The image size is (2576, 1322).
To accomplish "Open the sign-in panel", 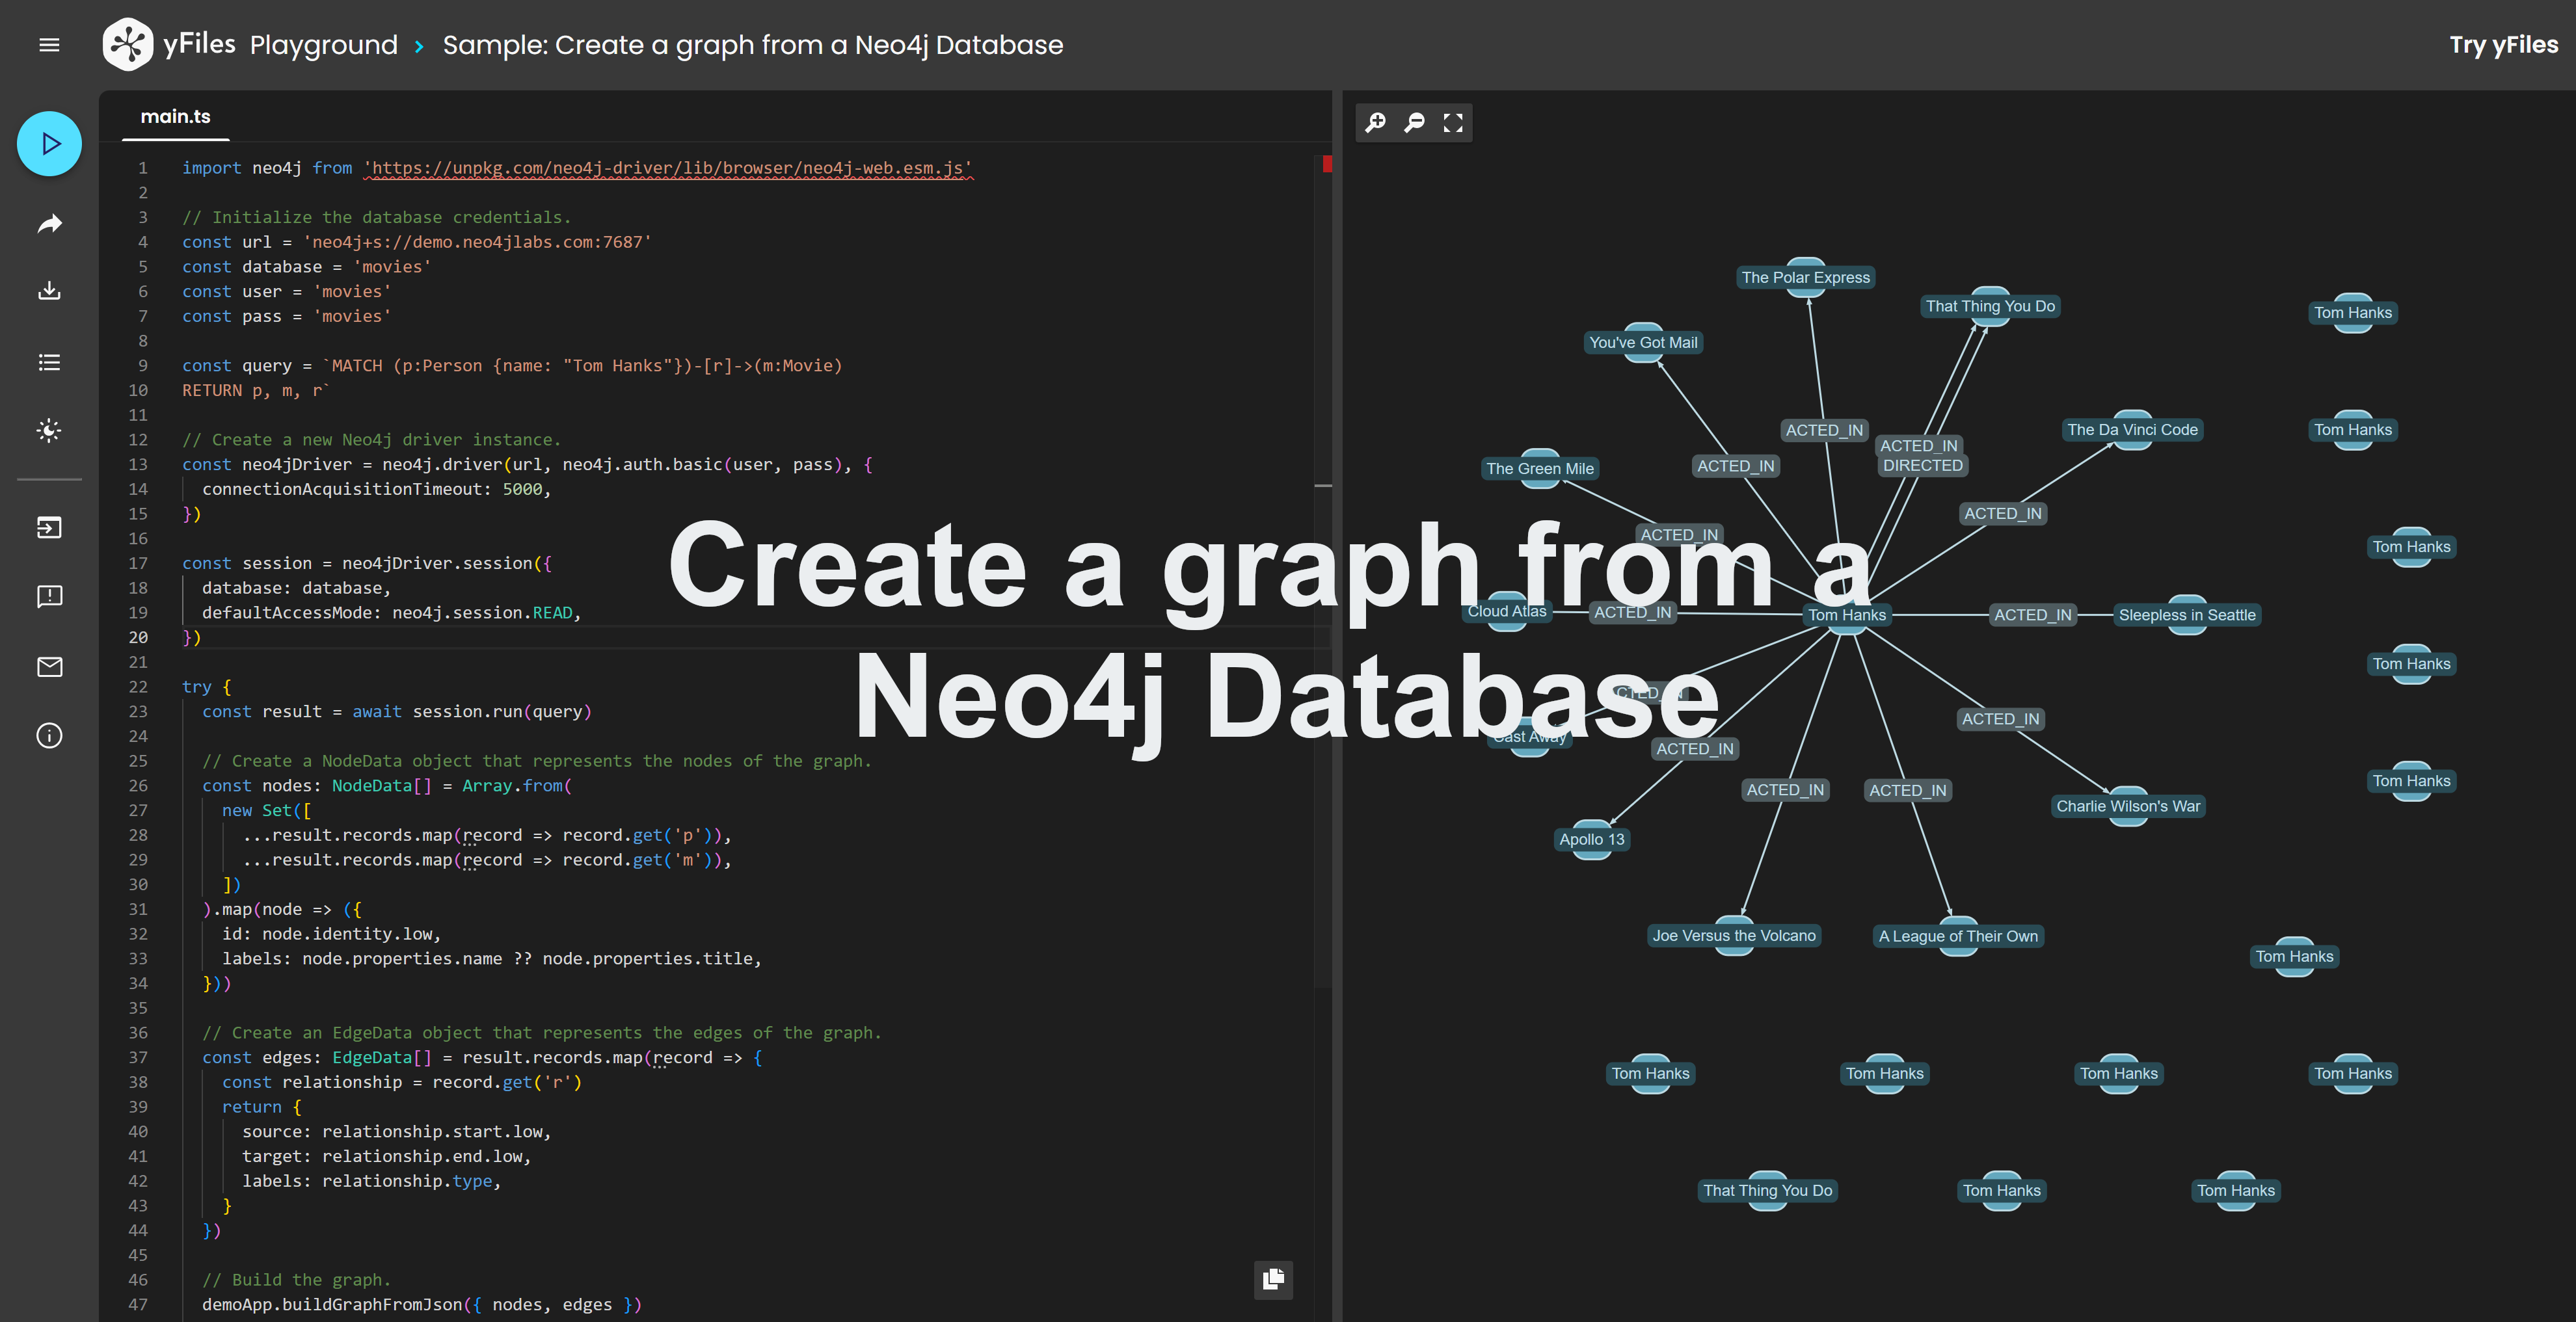I will [x=48, y=527].
